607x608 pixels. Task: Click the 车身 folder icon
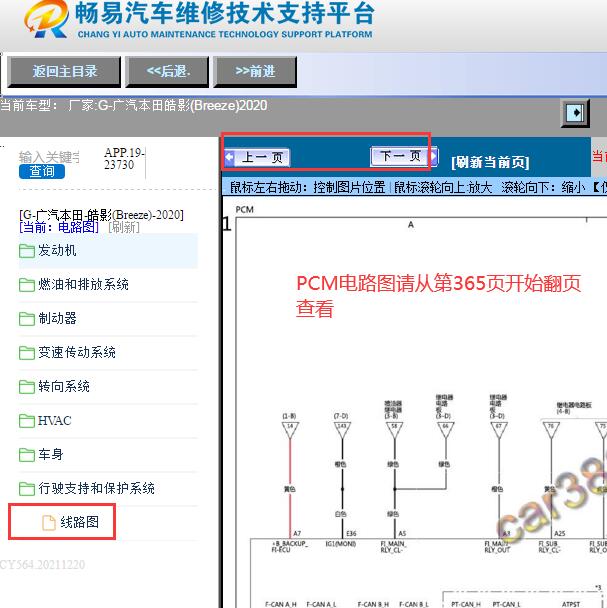(x=27, y=454)
